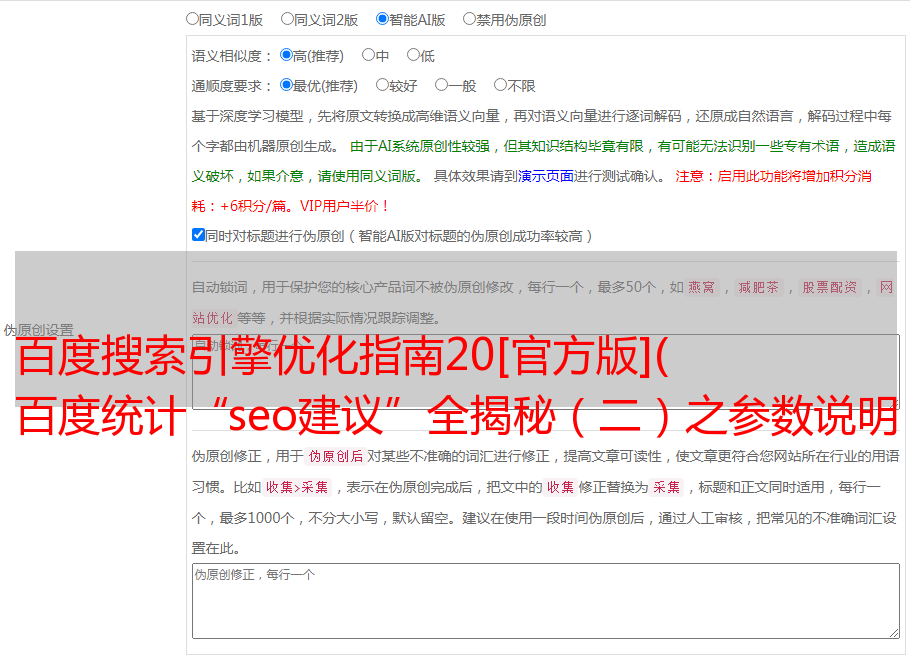Click into the 伪原创修正 text area
911x658 pixels.
tap(546, 601)
